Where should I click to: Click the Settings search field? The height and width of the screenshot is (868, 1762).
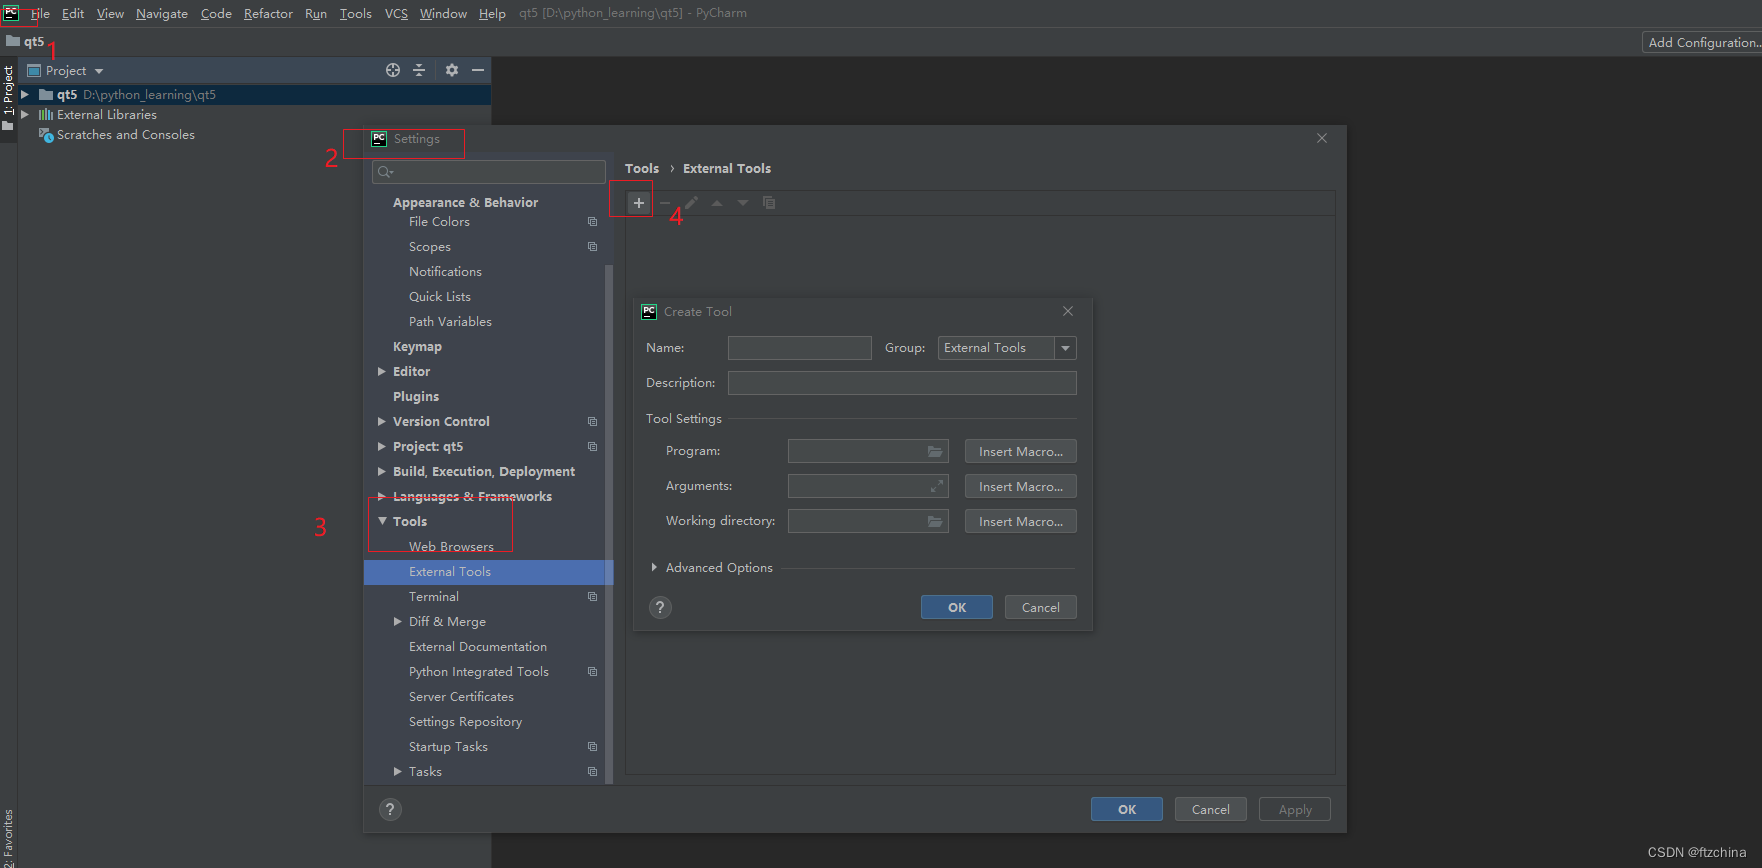tap(489, 172)
